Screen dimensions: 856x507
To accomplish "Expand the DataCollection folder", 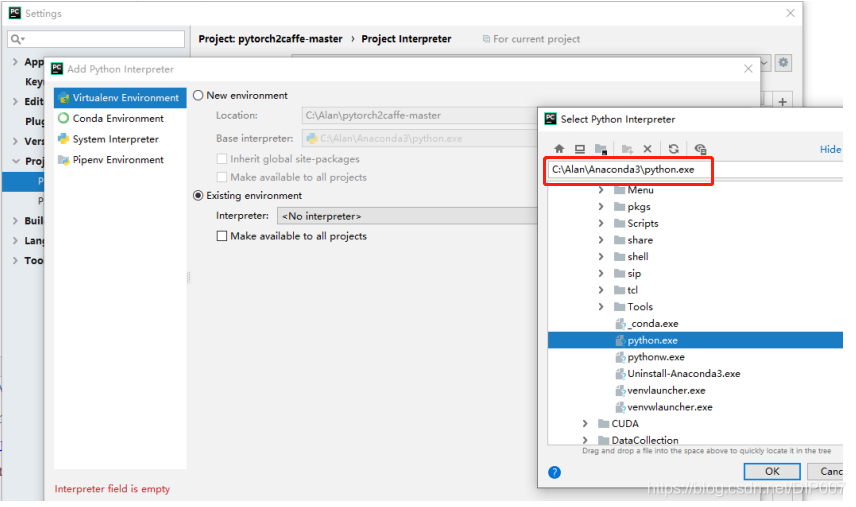I will pyautogui.click(x=585, y=440).
